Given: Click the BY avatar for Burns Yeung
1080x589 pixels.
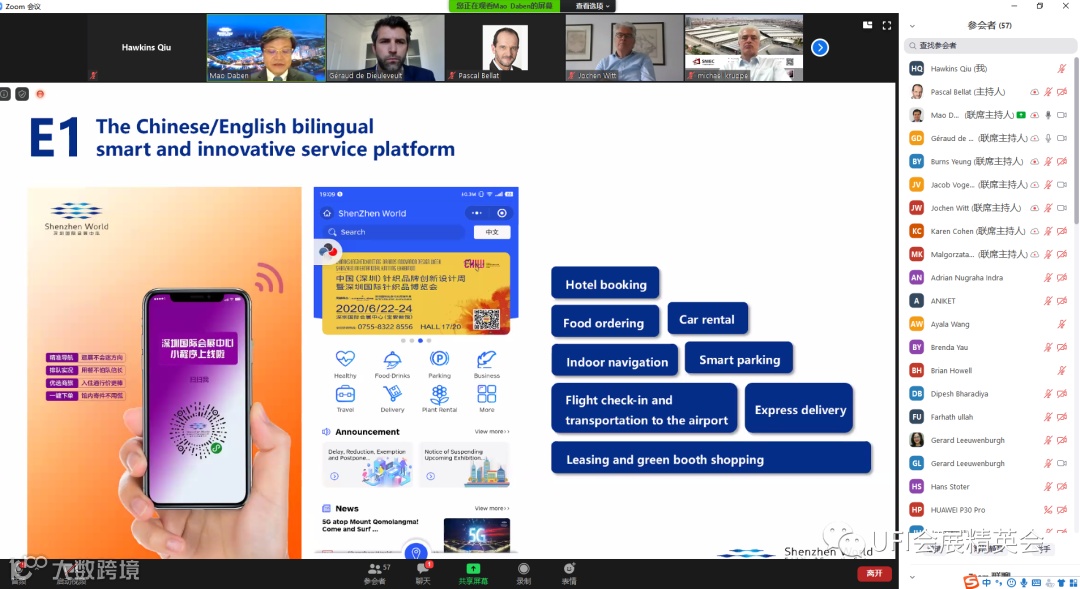Looking at the screenshot, I should tap(917, 161).
